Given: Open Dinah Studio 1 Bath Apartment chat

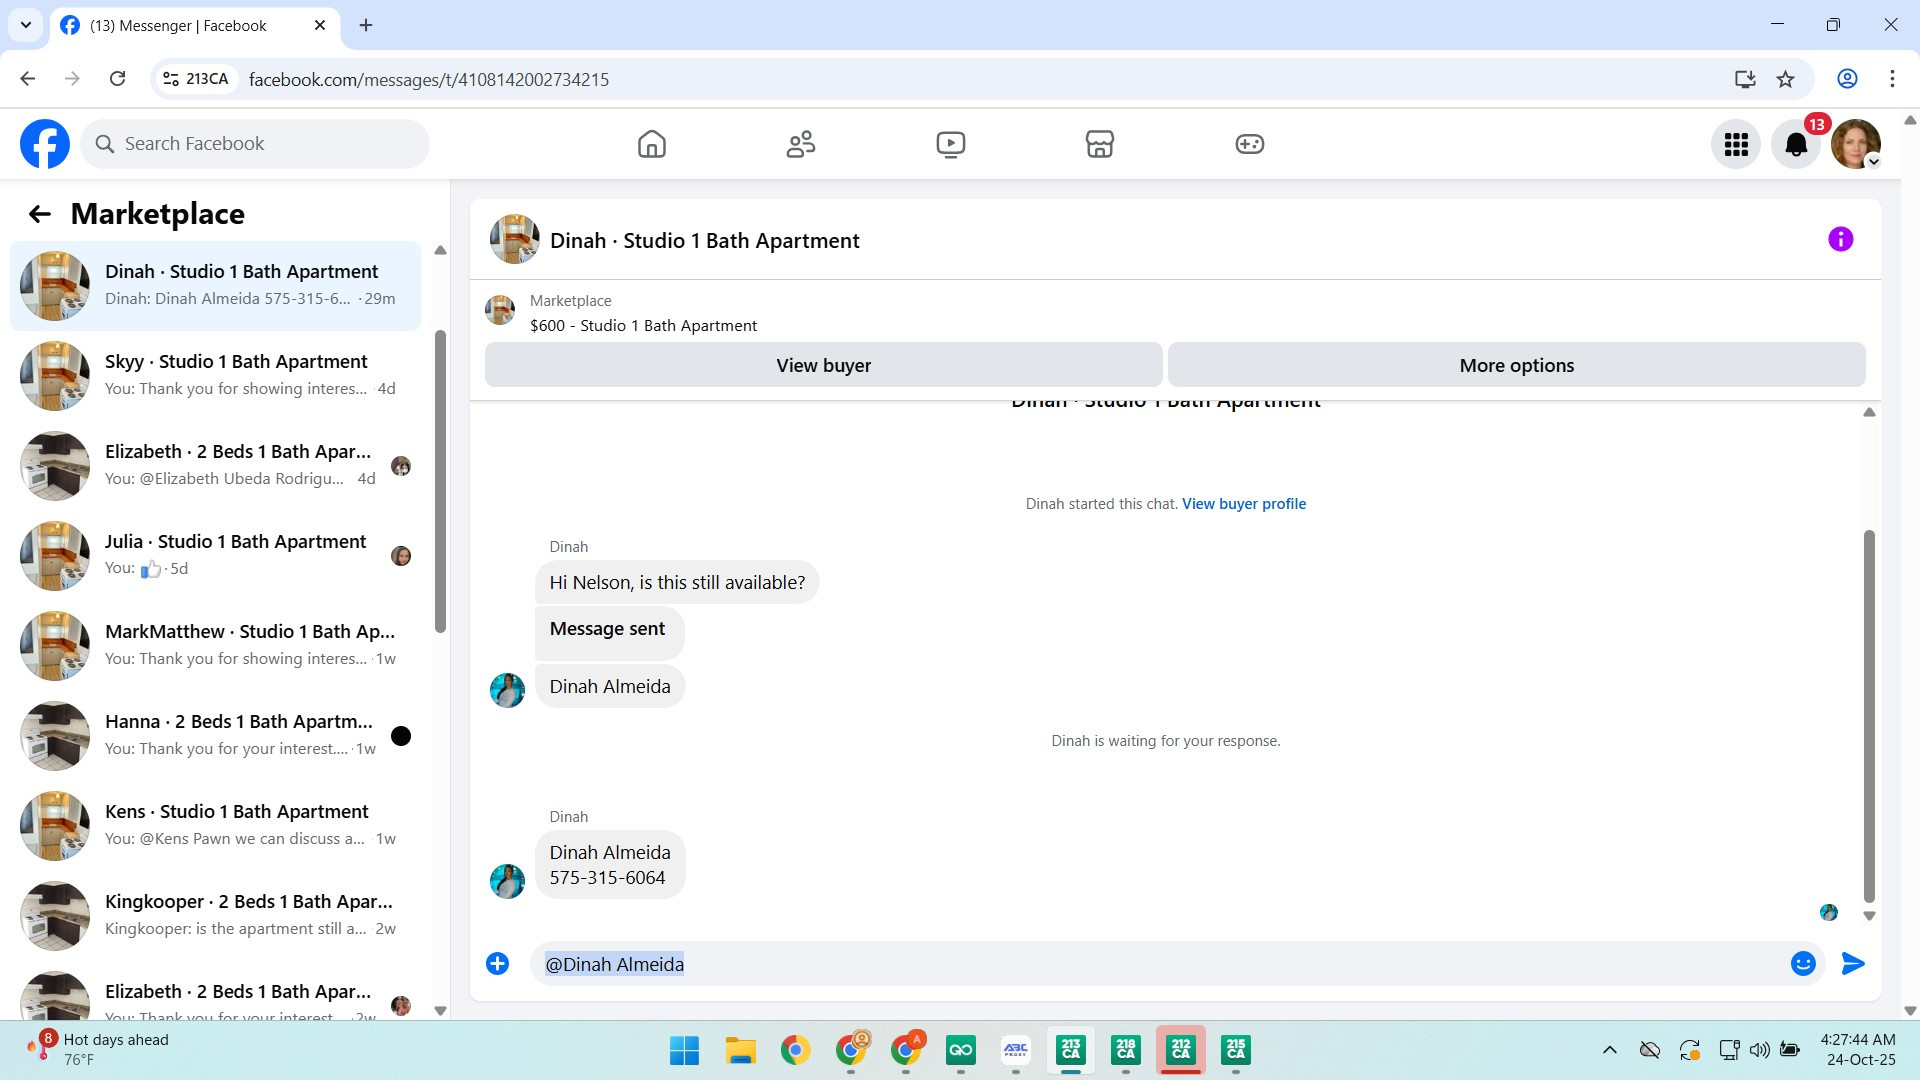Looking at the screenshot, I should point(215,285).
